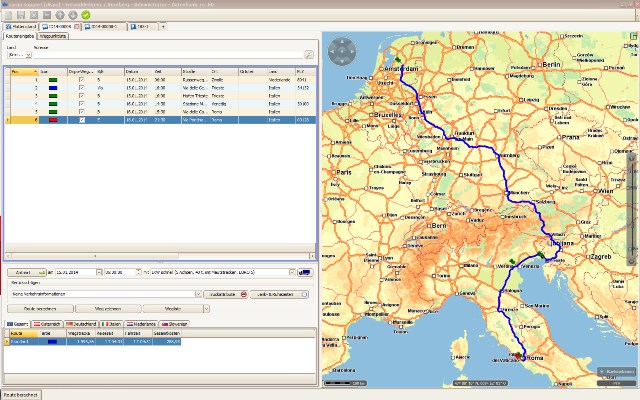Viewport: 640px width, 400px height.
Task: Select the Wegpunktliste sub-tab
Action: pyautogui.click(x=53, y=36)
